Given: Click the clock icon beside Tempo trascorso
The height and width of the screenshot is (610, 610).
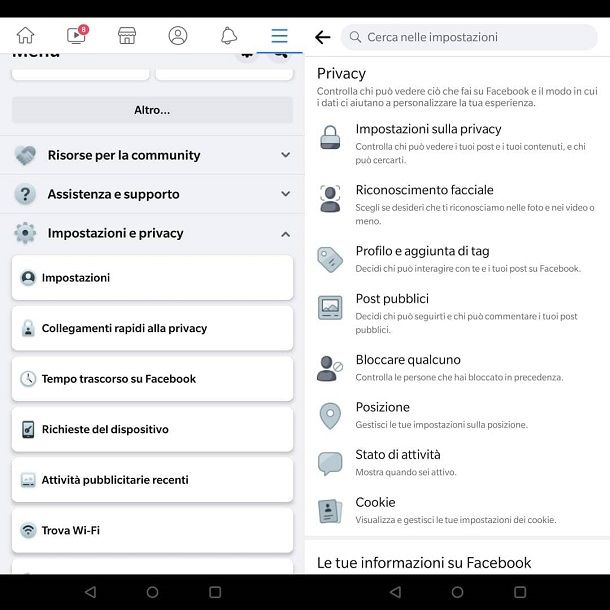Looking at the screenshot, I should 28,379.
